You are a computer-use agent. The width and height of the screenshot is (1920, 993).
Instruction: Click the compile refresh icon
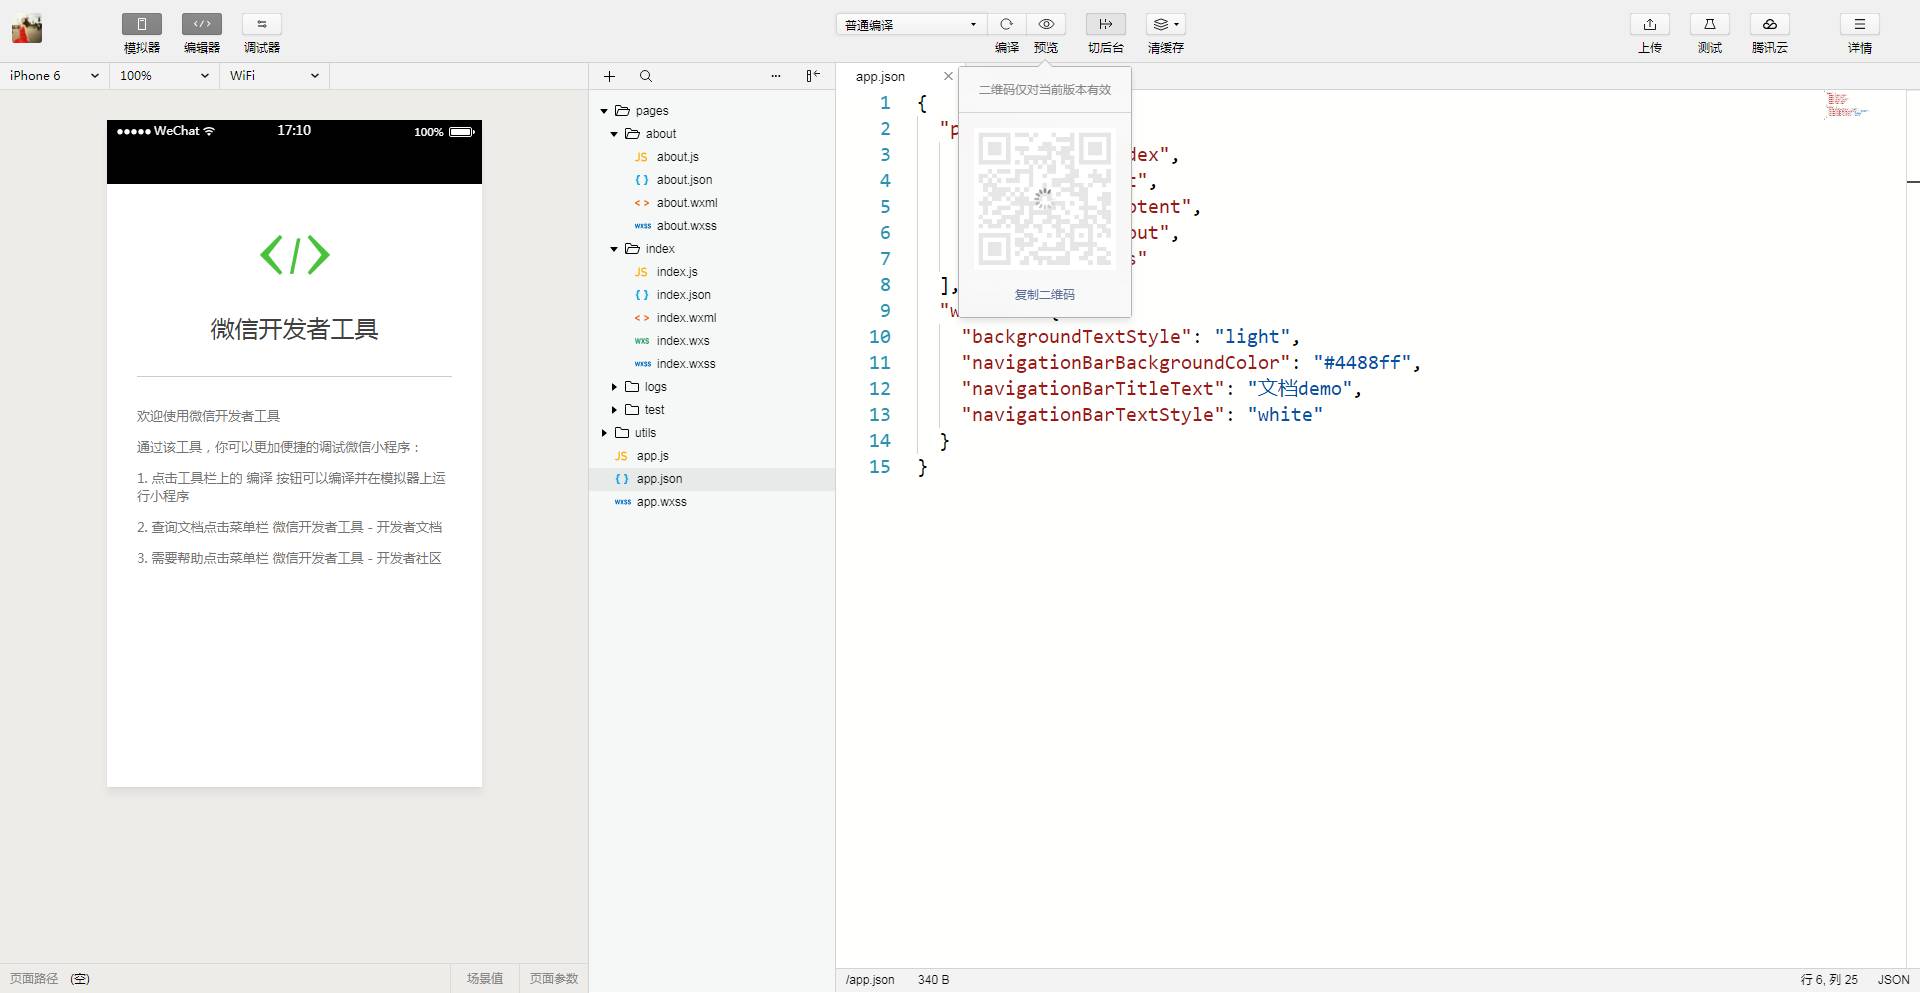coord(1006,24)
